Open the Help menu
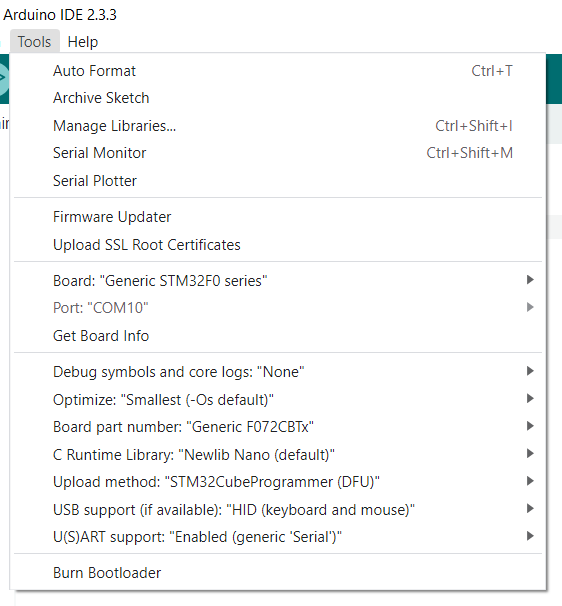 (83, 41)
